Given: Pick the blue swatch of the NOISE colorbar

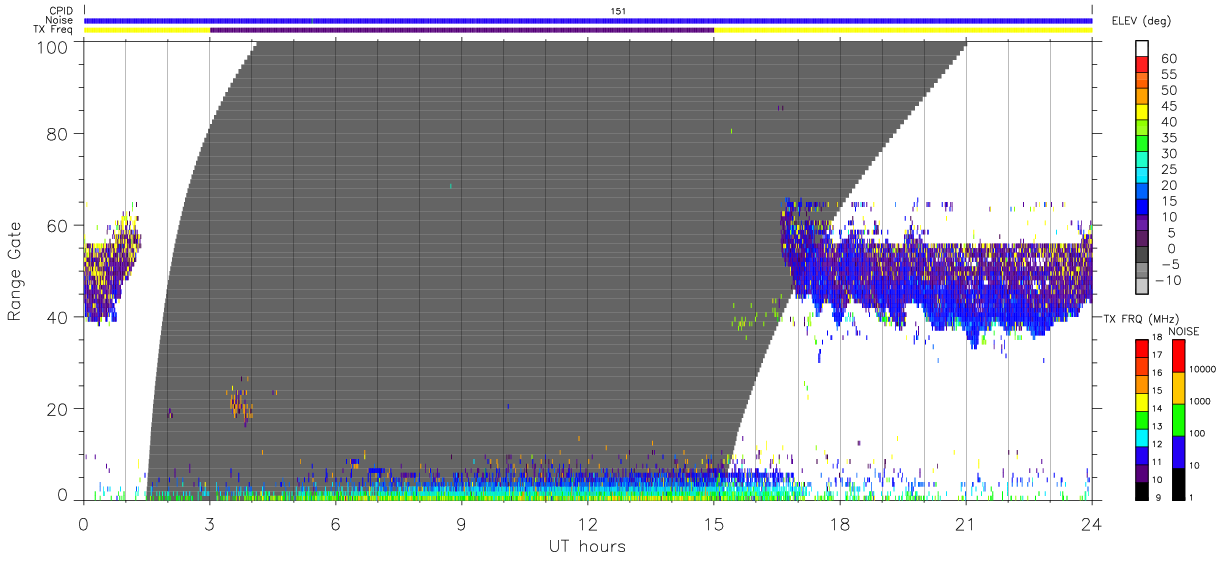Looking at the screenshot, I should click(1179, 452).
